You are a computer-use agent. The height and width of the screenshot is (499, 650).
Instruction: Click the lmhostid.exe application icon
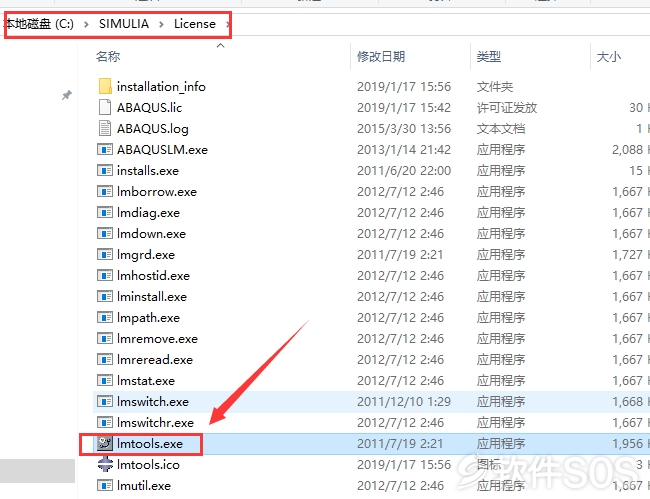(x=105, y=276)
